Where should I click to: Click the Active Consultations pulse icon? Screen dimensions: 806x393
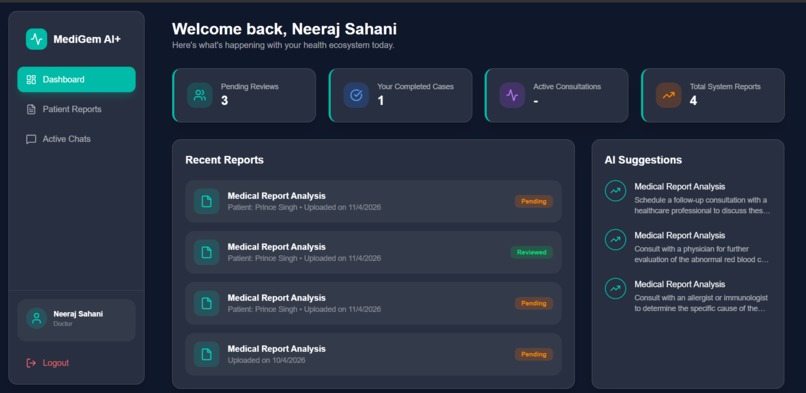tap(512, 95)
